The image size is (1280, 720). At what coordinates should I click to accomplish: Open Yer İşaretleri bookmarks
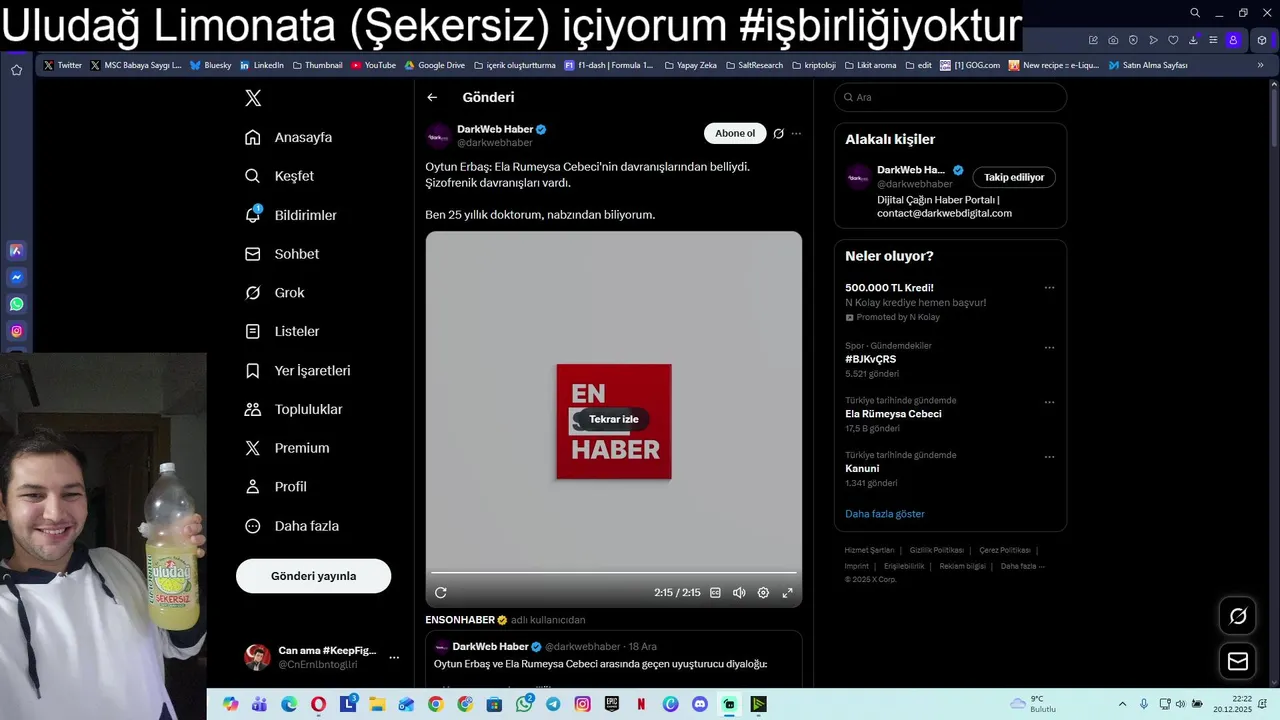[x=298, y=370]
